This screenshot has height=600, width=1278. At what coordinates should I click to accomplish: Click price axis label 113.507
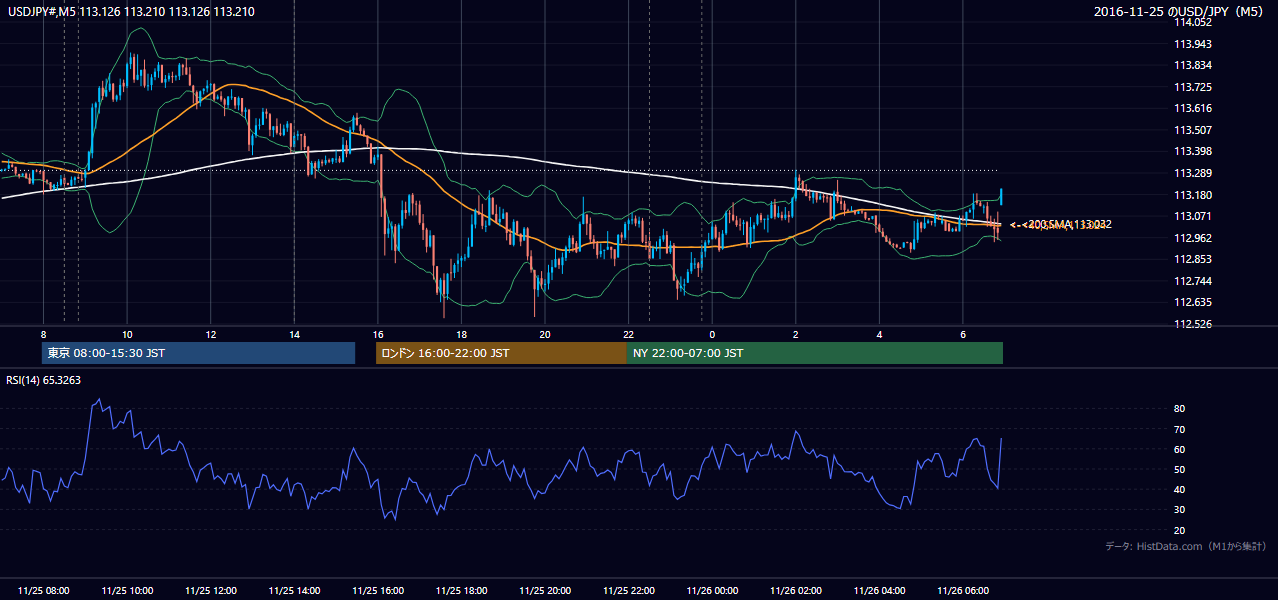[x=1192, y=130]
